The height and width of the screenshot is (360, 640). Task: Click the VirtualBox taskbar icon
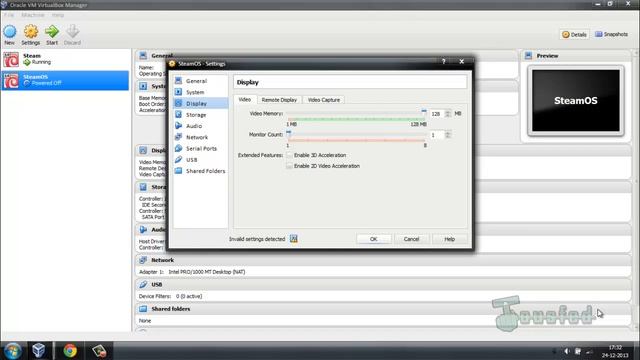pos(38,351)
